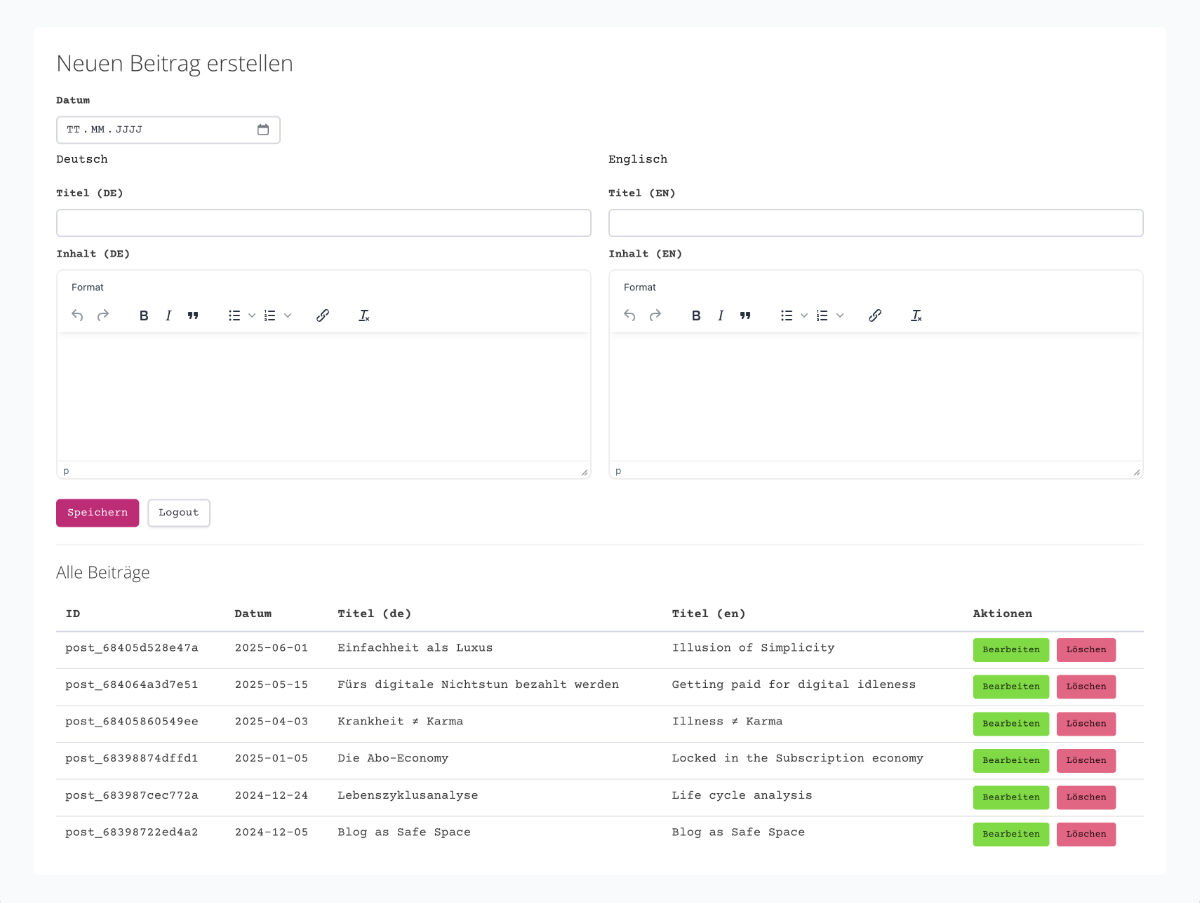The image size is (1200, 903).
Task: Edit the Die Abo-Economy post
Action: tap(1011, 760)
